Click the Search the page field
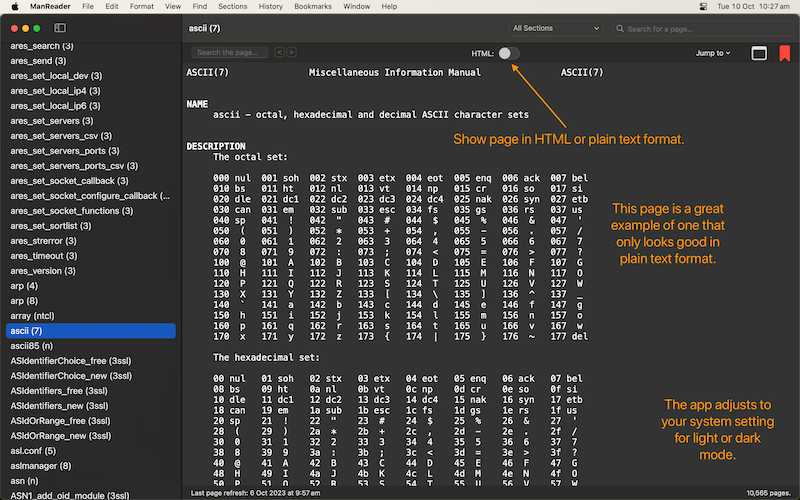 (x=230, y=52)
